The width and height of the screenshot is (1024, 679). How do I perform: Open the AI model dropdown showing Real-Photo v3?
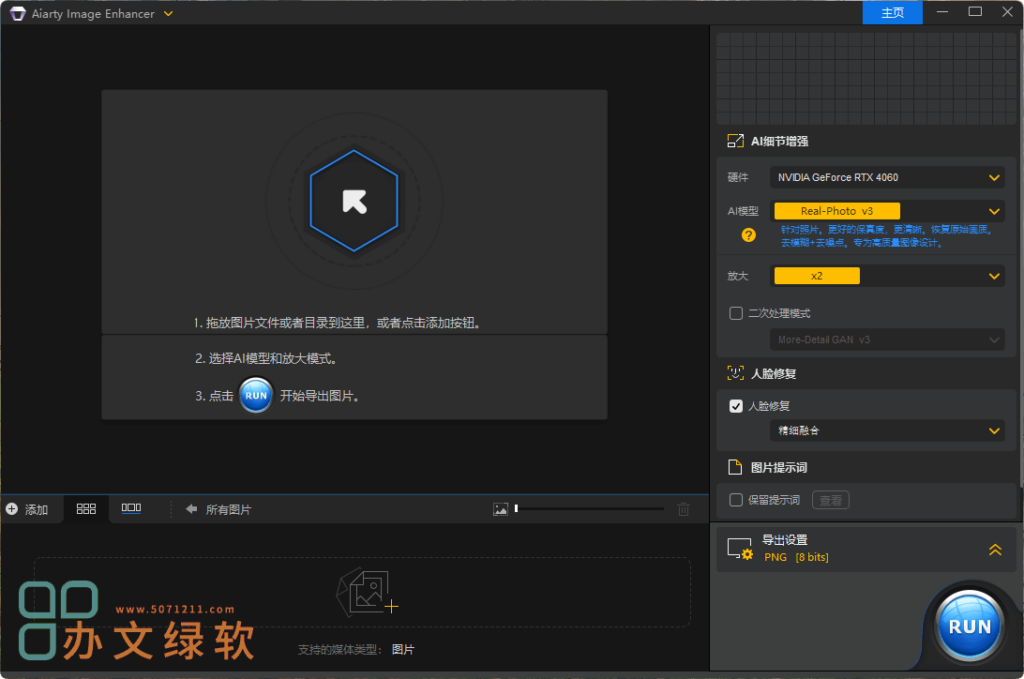[x=887, y=211]
